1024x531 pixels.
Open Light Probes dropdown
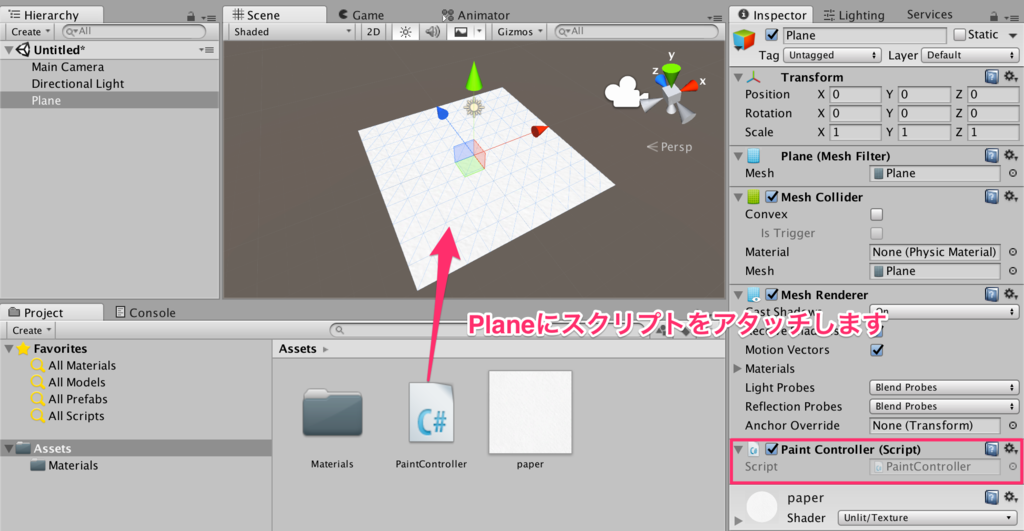click(x=944, y=387)
